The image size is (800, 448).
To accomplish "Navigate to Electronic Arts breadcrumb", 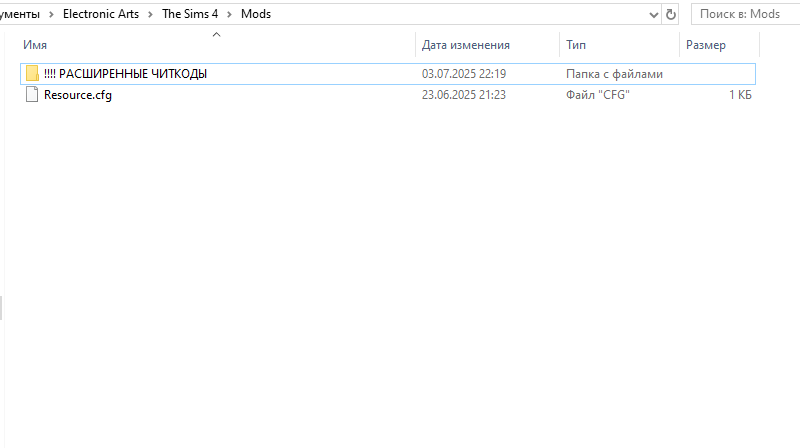I will pos(101,14).
